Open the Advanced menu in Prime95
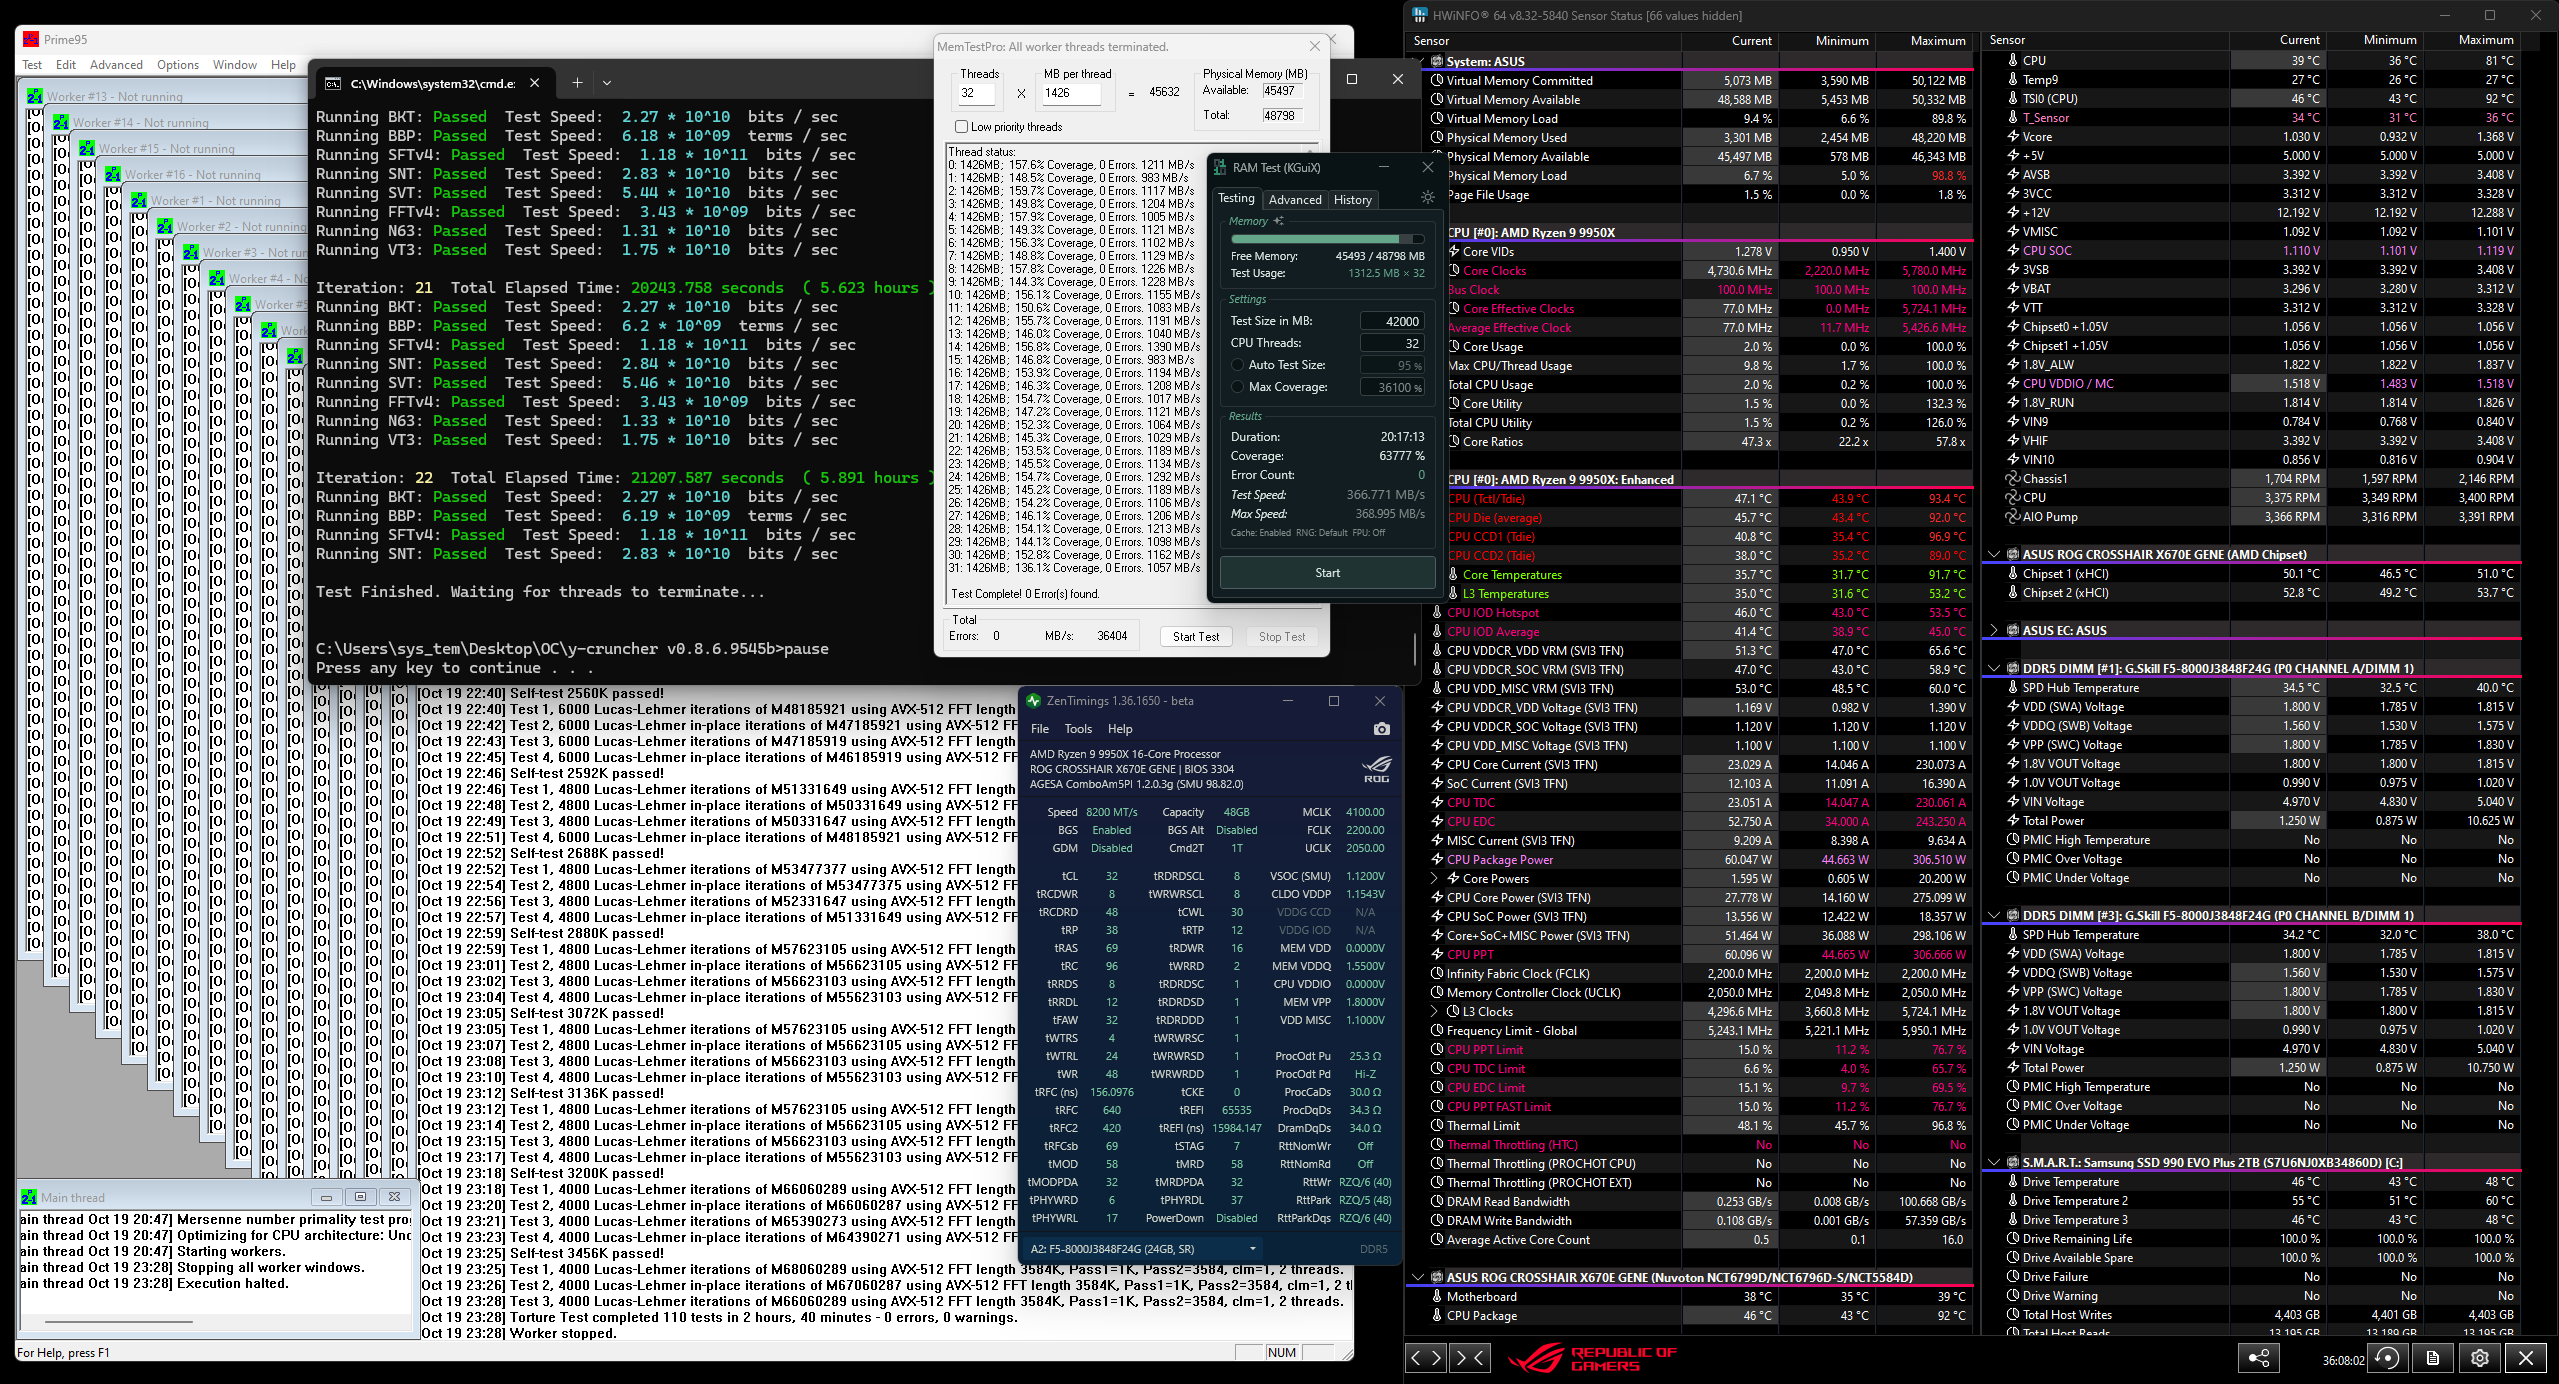 (116, 65)
